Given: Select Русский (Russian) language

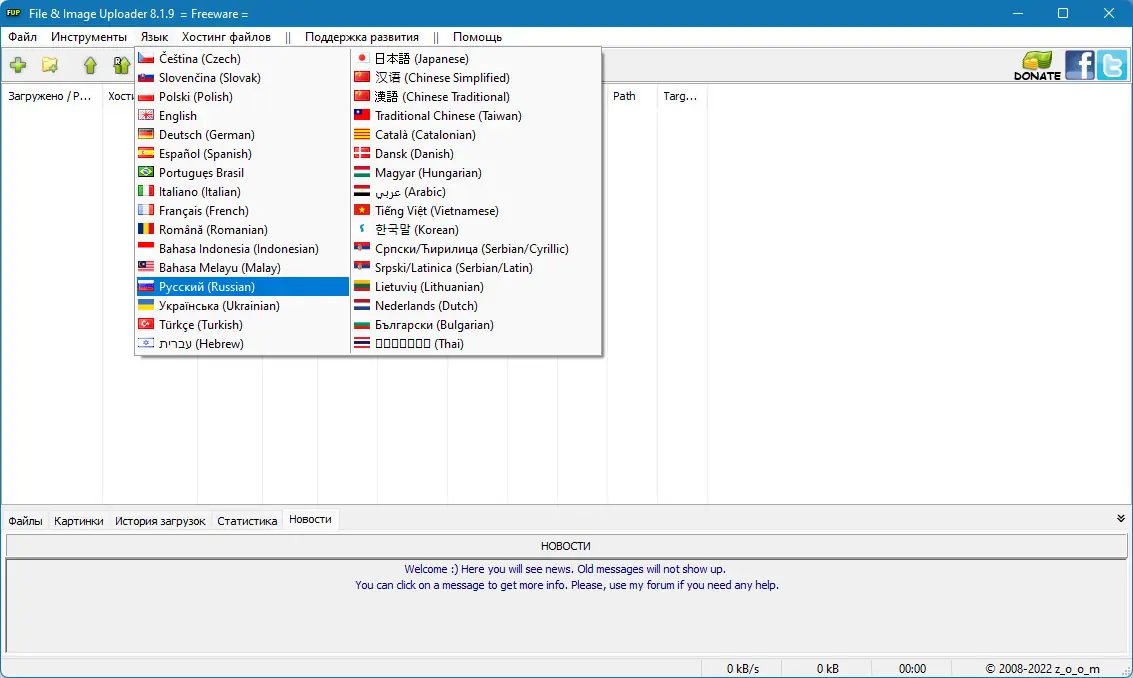Looking at the screenshot, I should [x=243, y=287].
